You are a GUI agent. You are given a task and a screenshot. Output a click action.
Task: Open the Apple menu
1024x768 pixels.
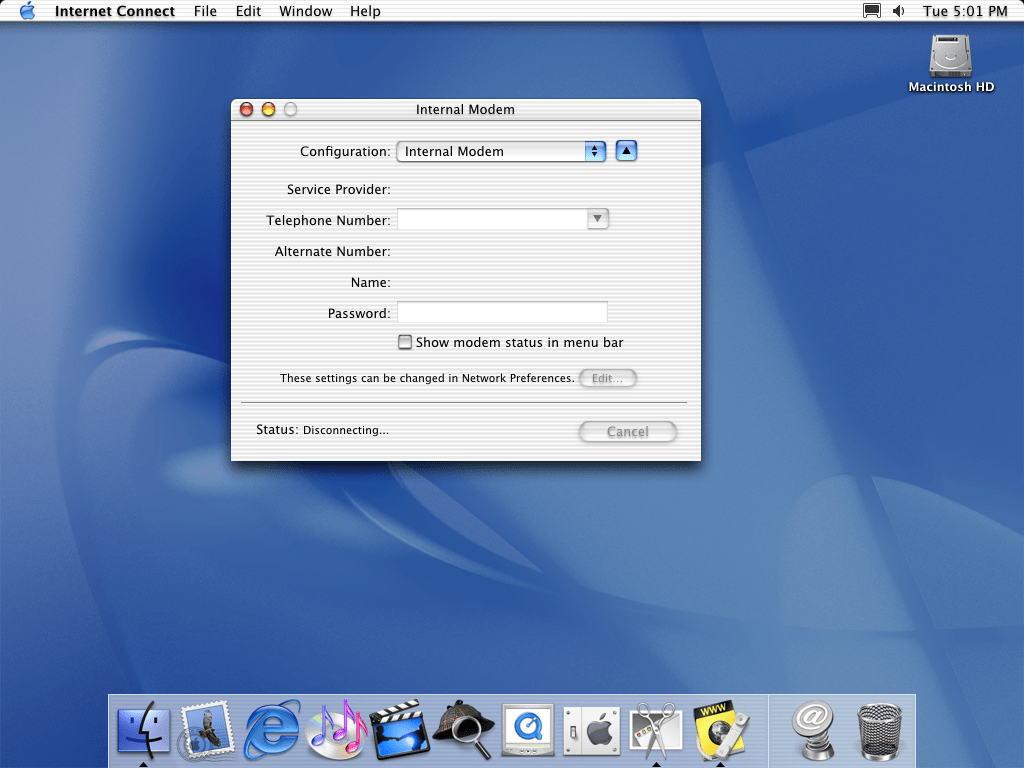point(27,11)
